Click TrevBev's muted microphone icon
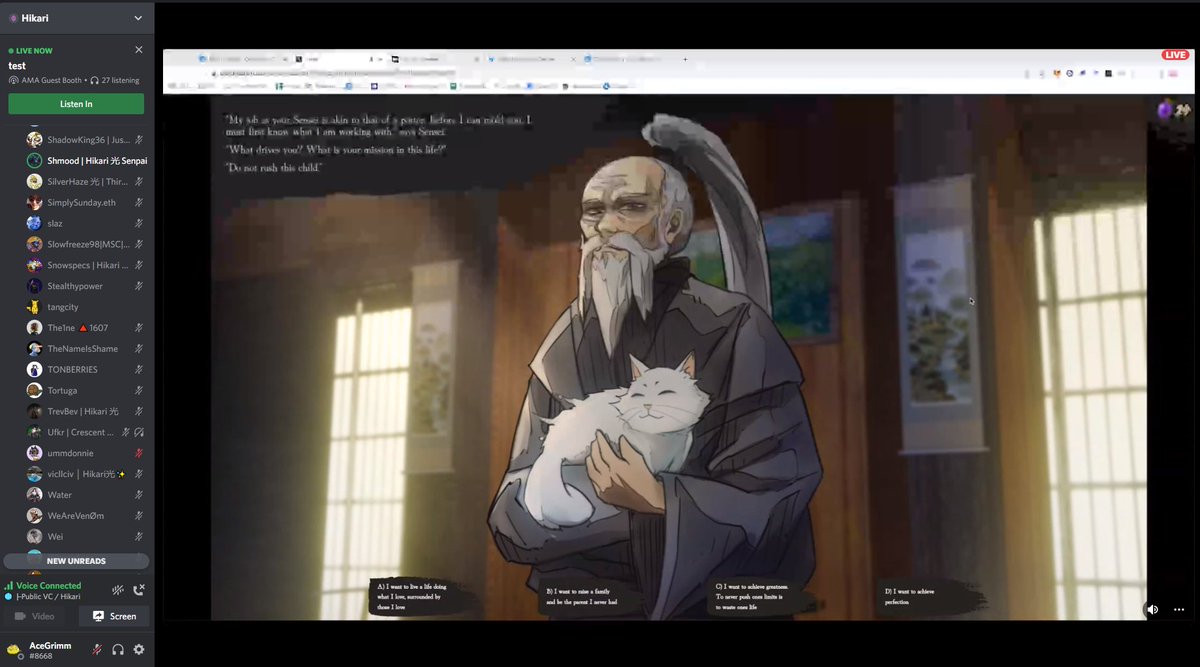1200x667 pixels. [140, 411]
